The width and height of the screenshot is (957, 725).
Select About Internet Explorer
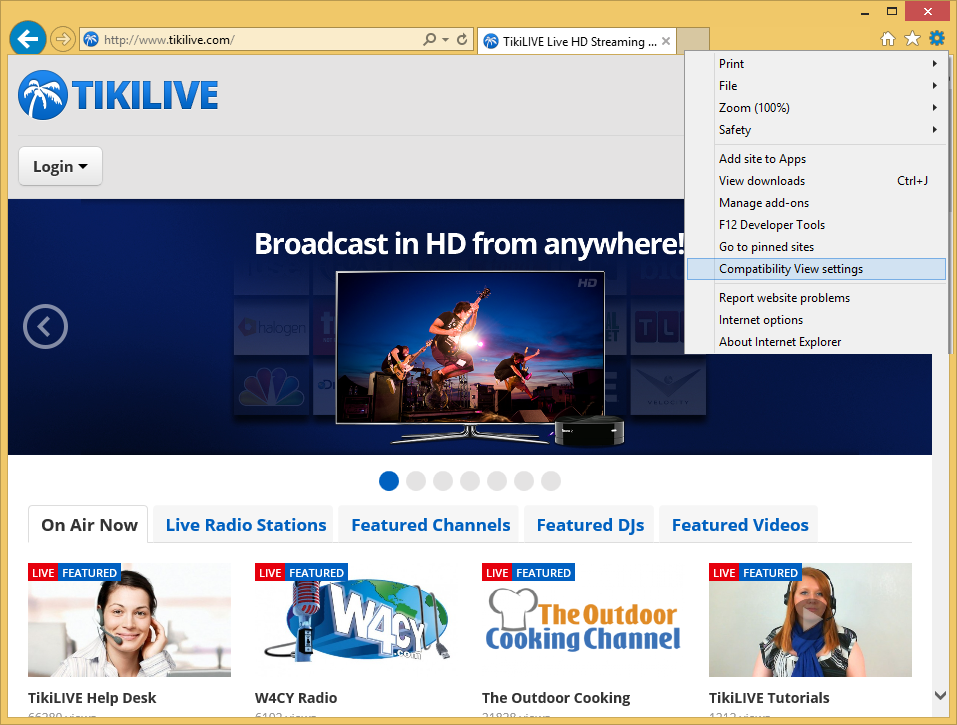(816, 342)
